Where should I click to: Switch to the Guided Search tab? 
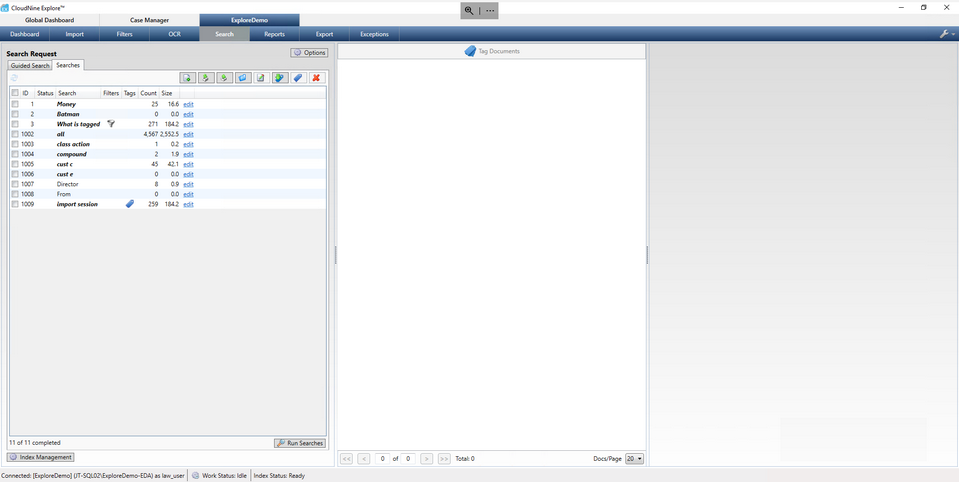(30, 66)
